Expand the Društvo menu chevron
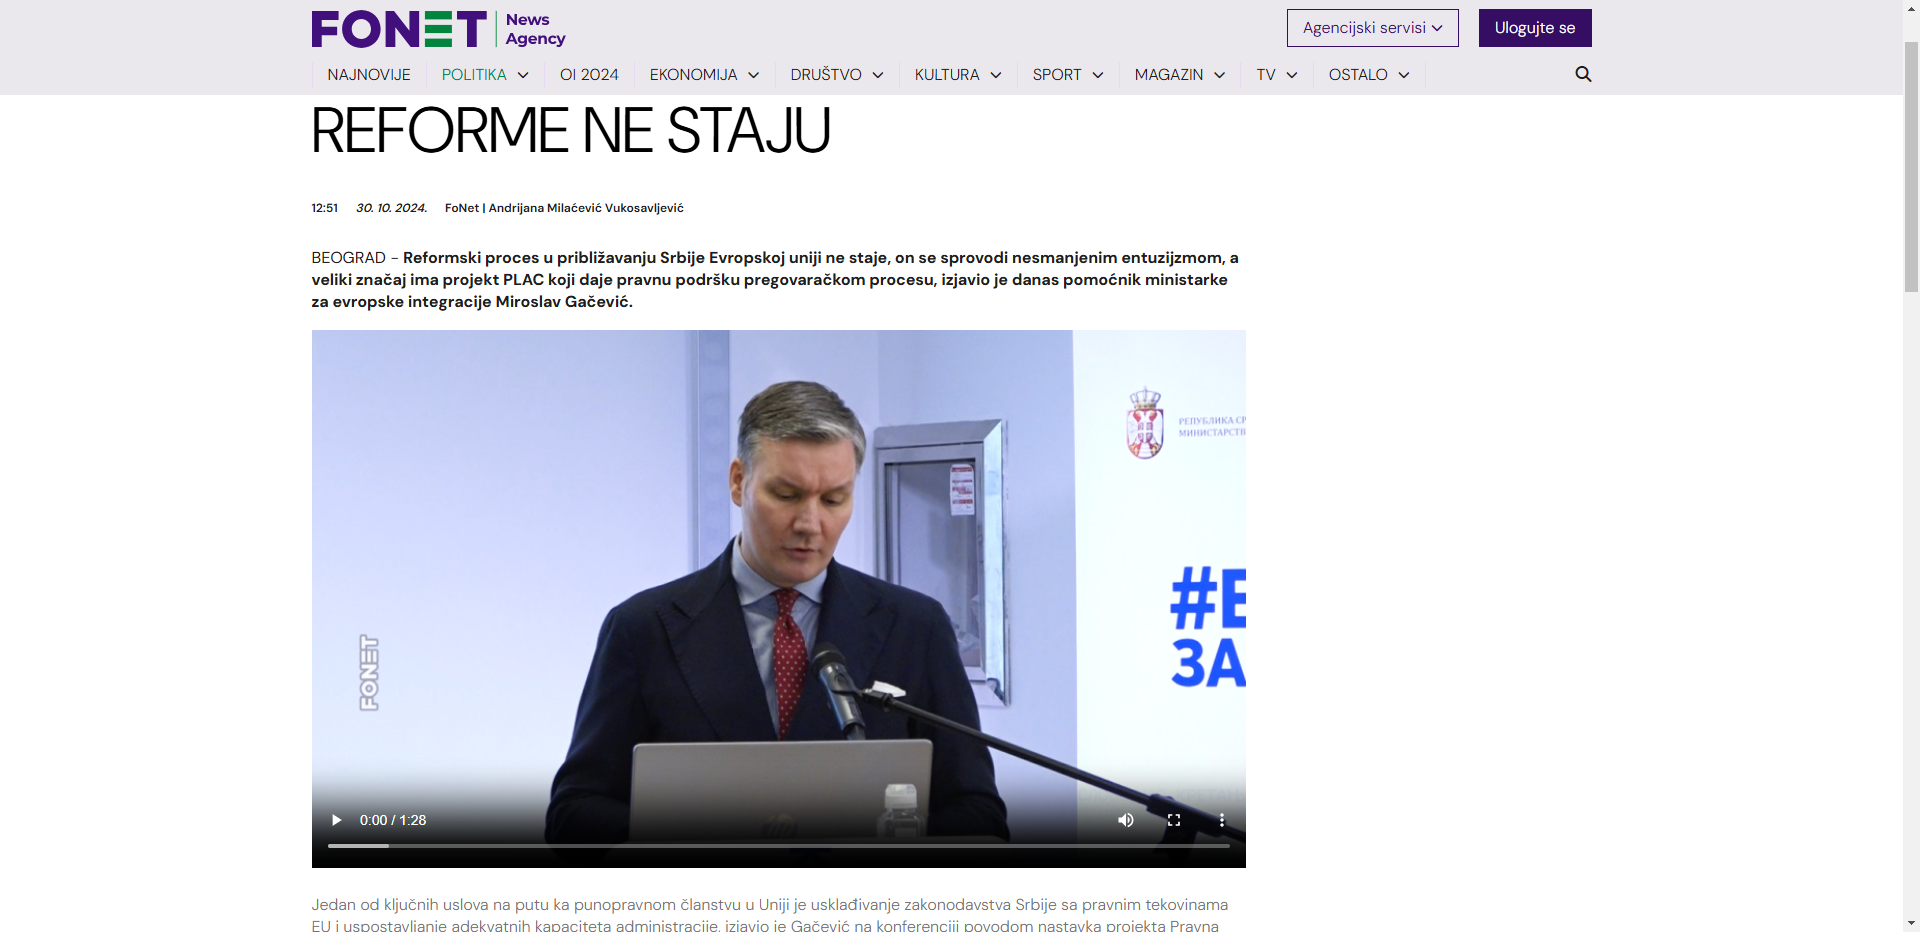The width and height of the screenshot is (1920, 932). tap(878, 75)
